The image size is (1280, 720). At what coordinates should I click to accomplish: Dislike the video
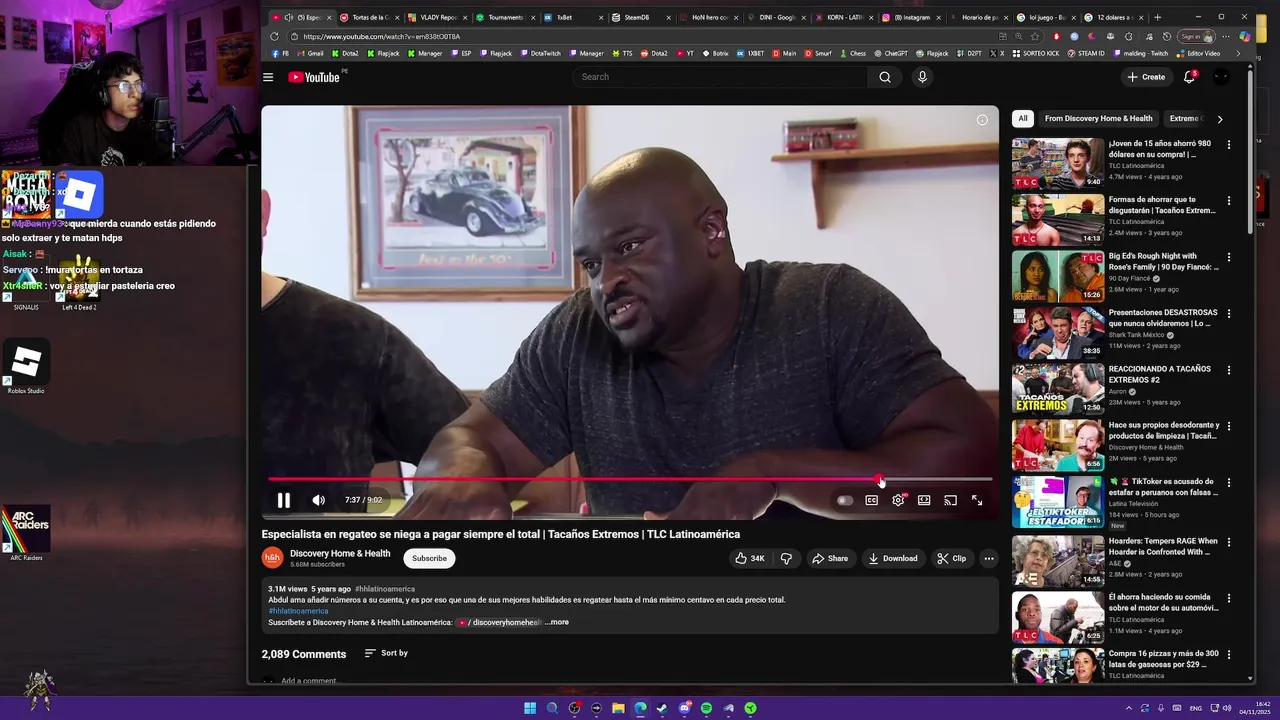786,558
